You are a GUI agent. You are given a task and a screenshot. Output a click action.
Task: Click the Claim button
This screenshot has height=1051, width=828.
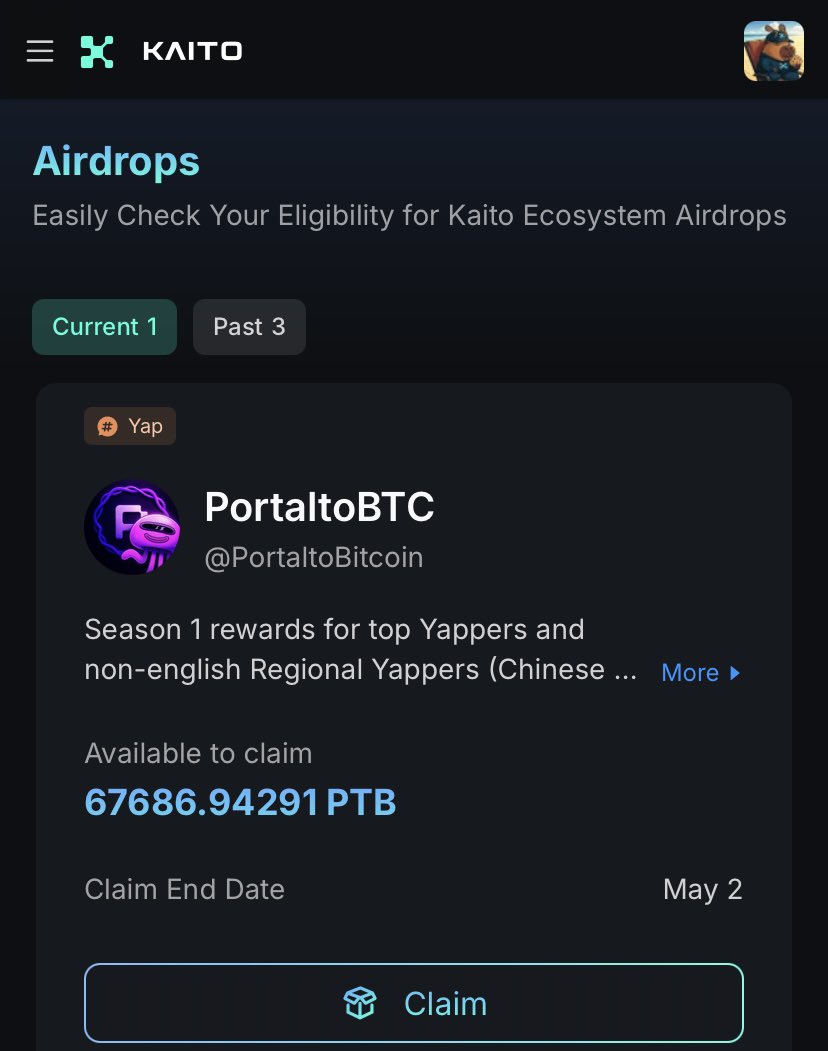click(414, 1003)
